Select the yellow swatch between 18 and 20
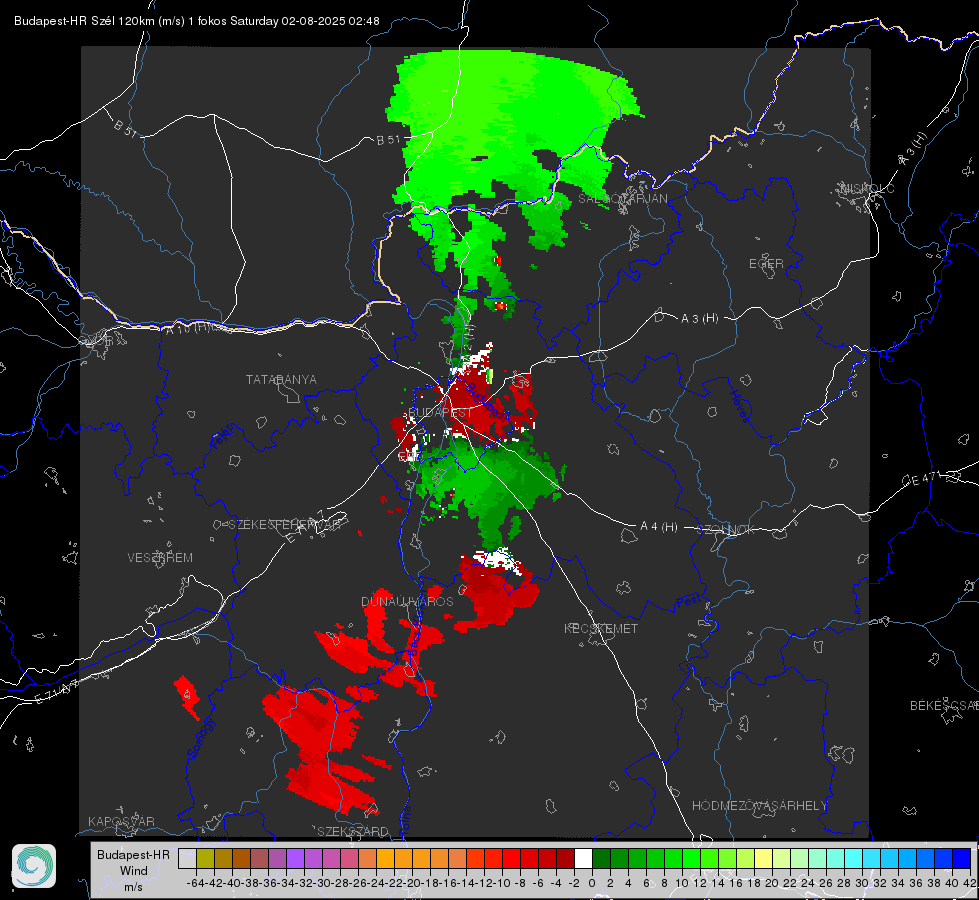 [763, 859]
